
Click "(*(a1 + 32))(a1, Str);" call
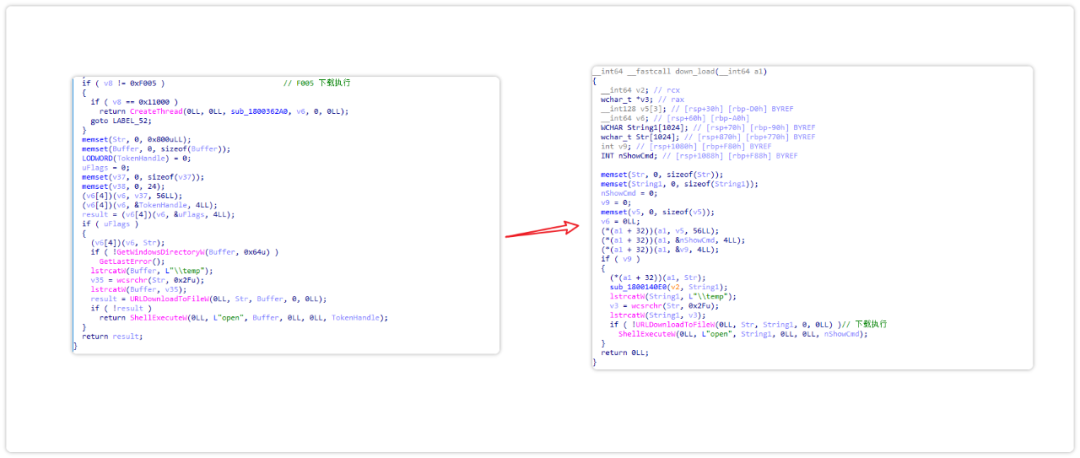coord(657,278)
